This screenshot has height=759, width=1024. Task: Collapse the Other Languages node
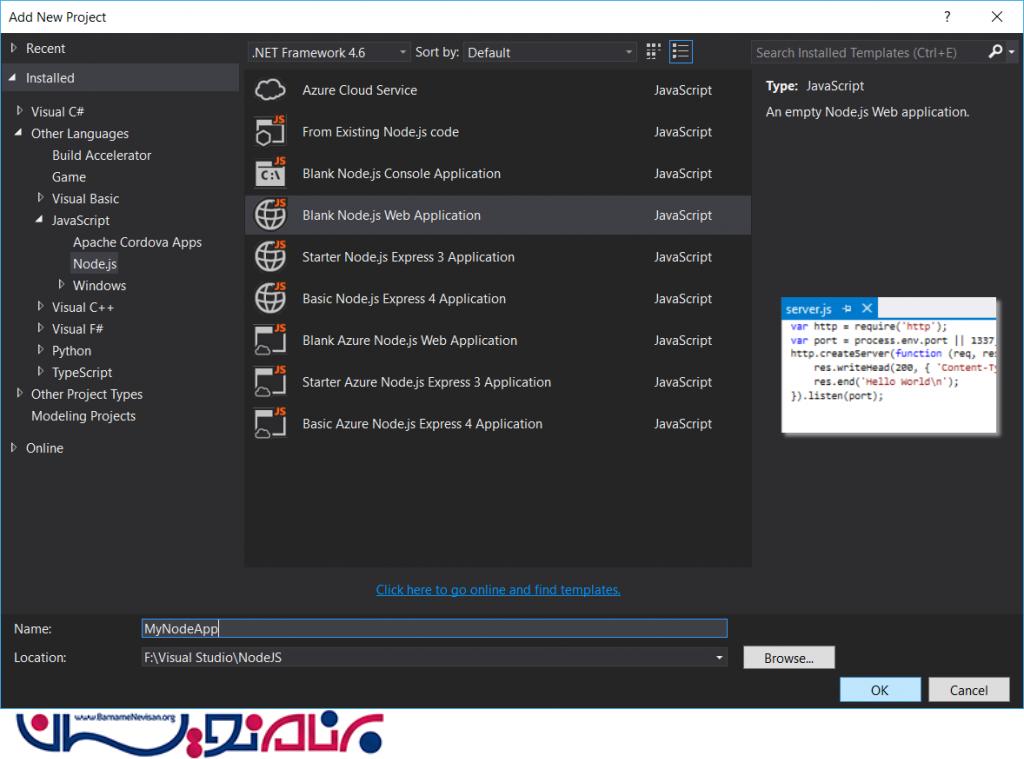[x=18, y=133]
